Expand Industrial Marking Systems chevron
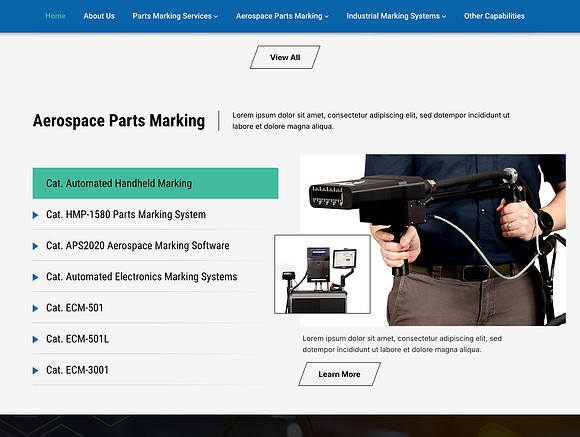 point(444,17)
